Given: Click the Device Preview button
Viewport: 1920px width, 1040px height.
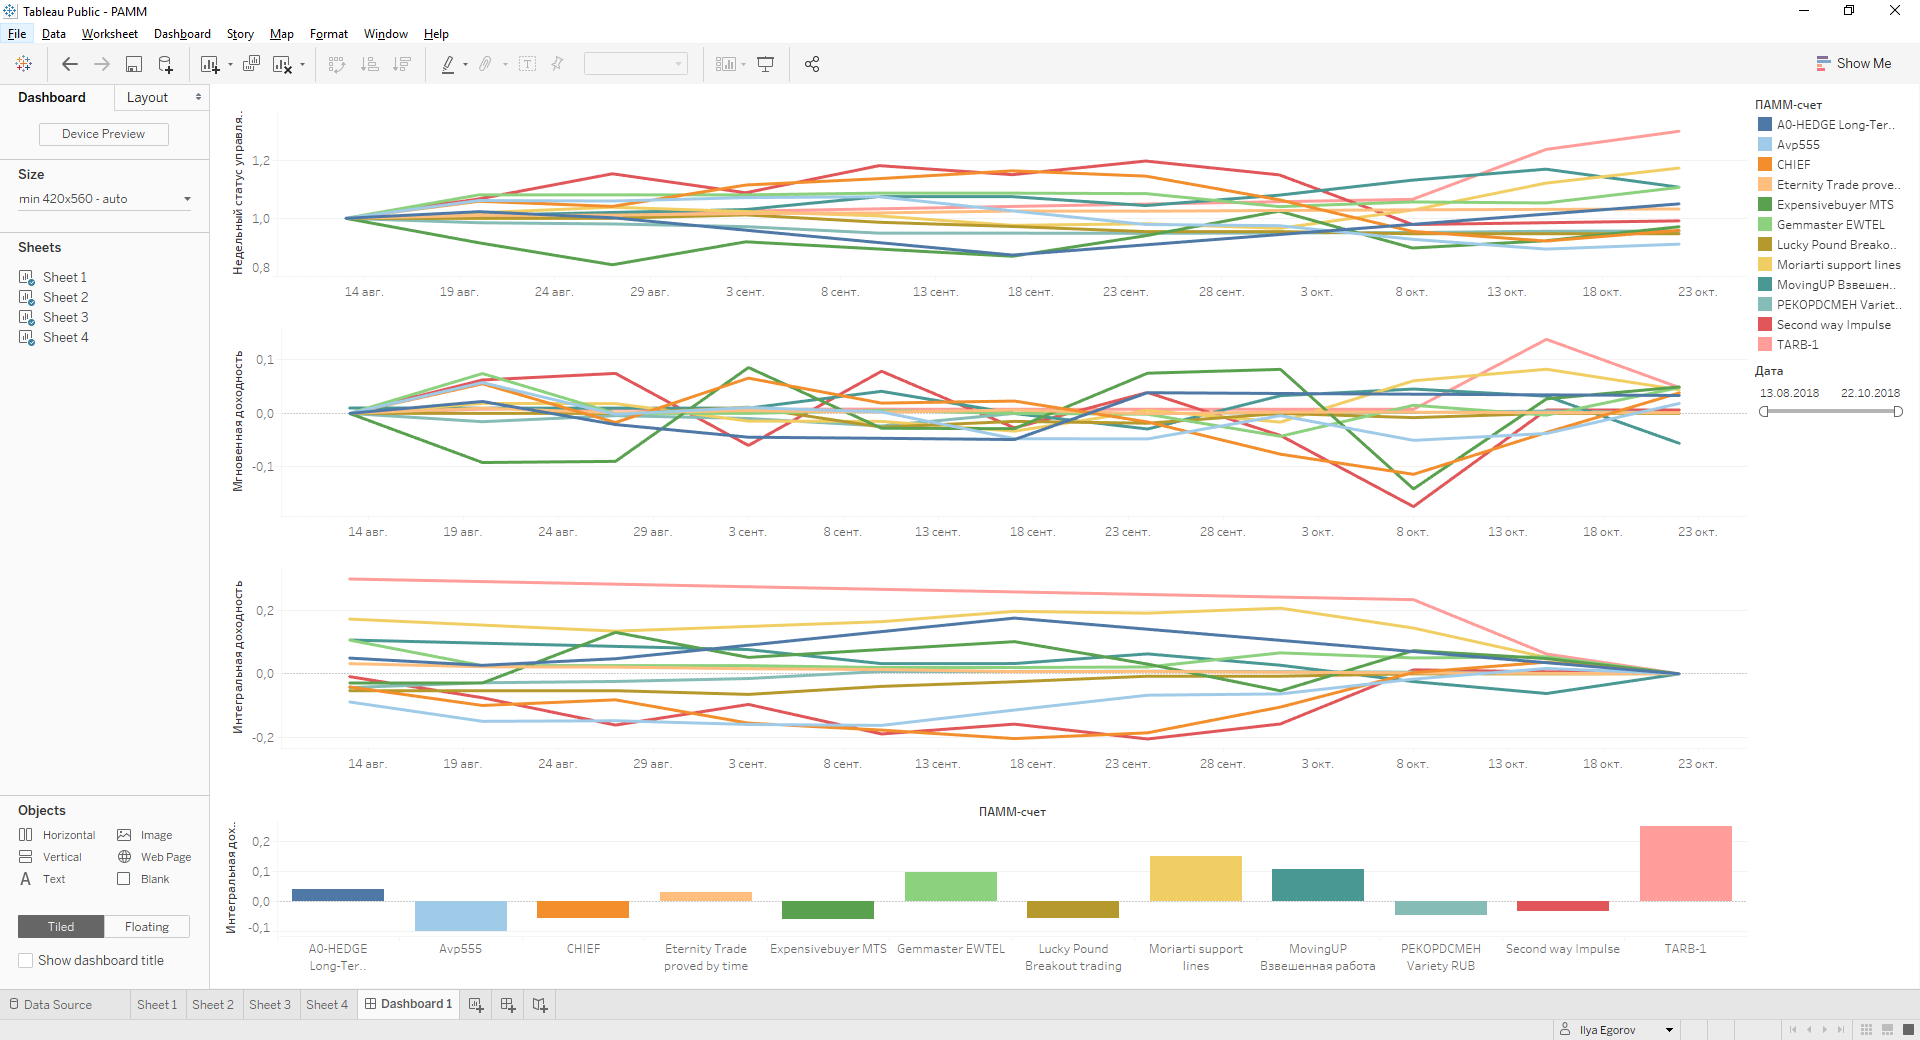Looking at the screenshot, I should click(x=104, y=134).
